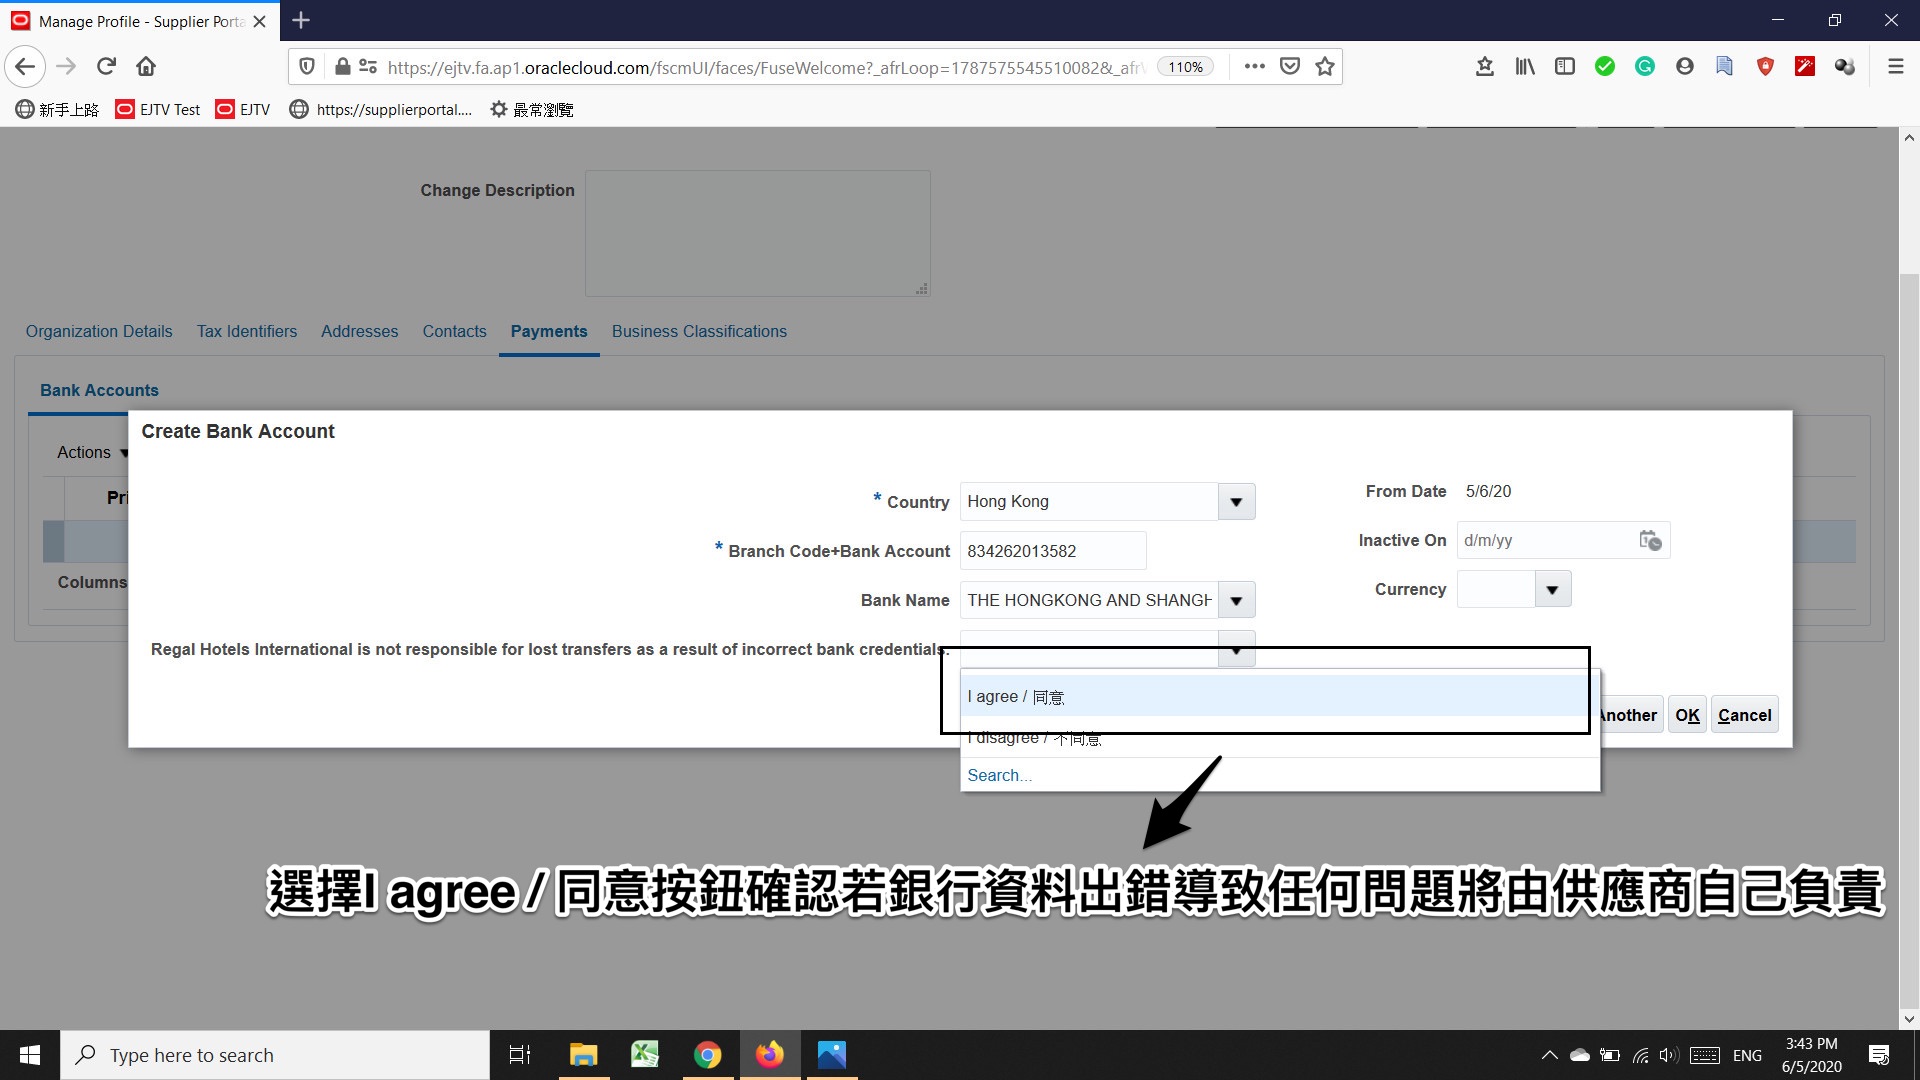Open the Actions menu in Bank Accounts
Image resolution: width=1920 pixels, height=1080 pixels.
[x=92, y=453]
